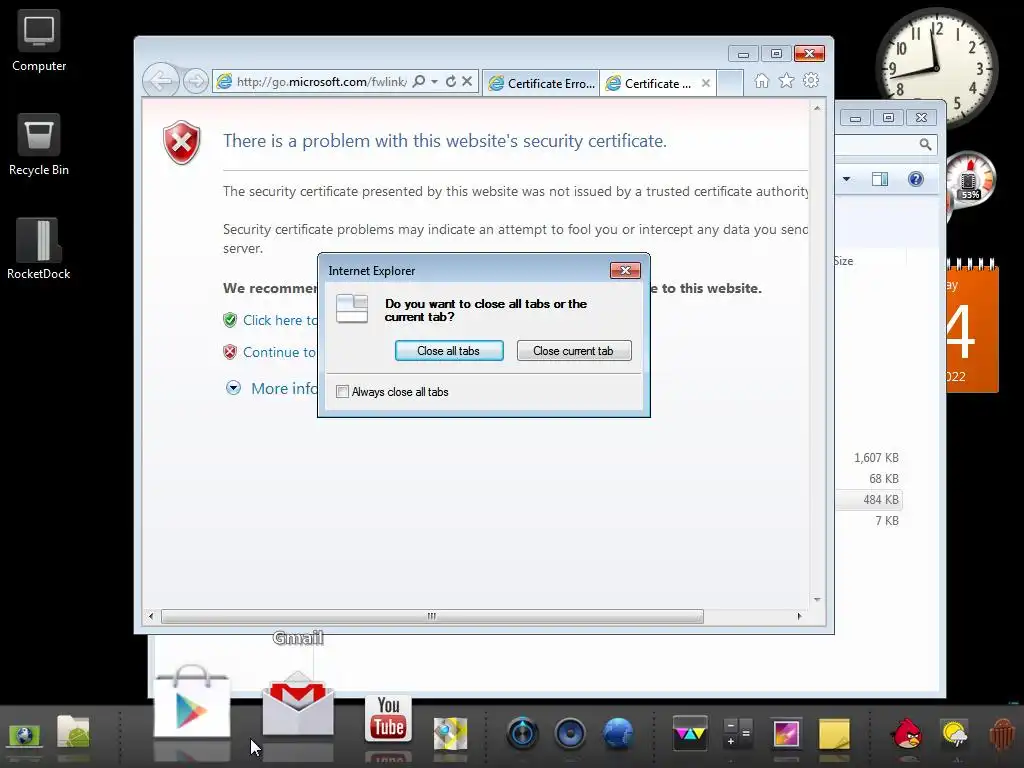Click the More info link text

(285, 389)
